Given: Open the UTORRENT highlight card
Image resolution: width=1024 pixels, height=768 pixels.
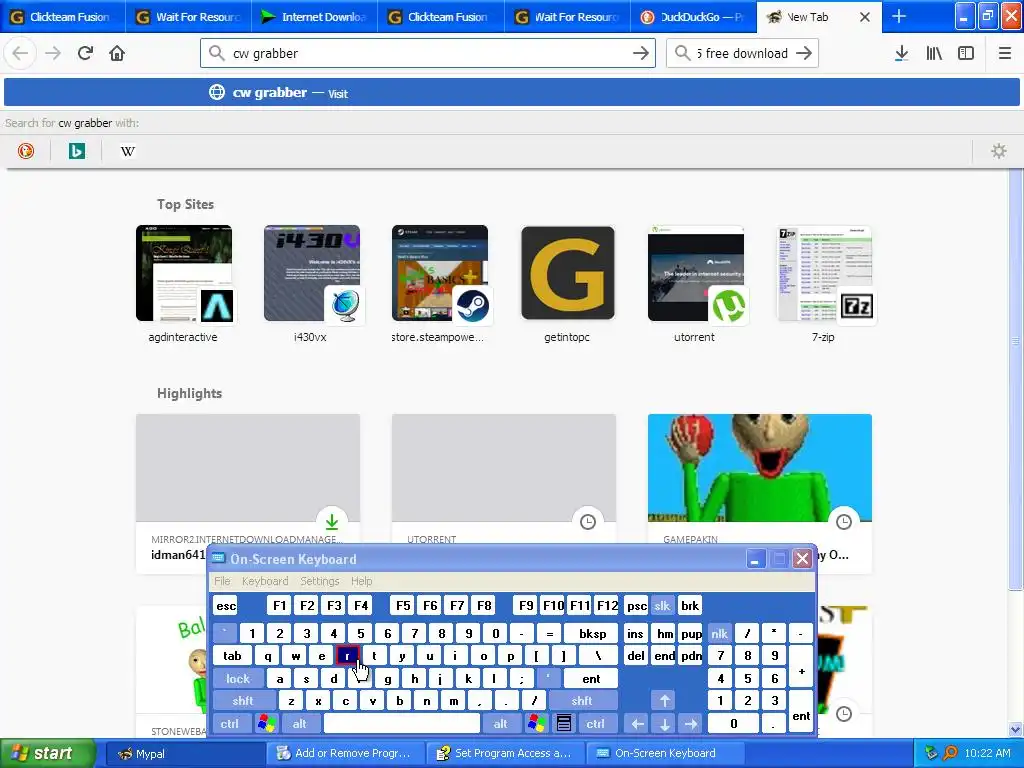Looking at the screenshot, I should (504, 479).
